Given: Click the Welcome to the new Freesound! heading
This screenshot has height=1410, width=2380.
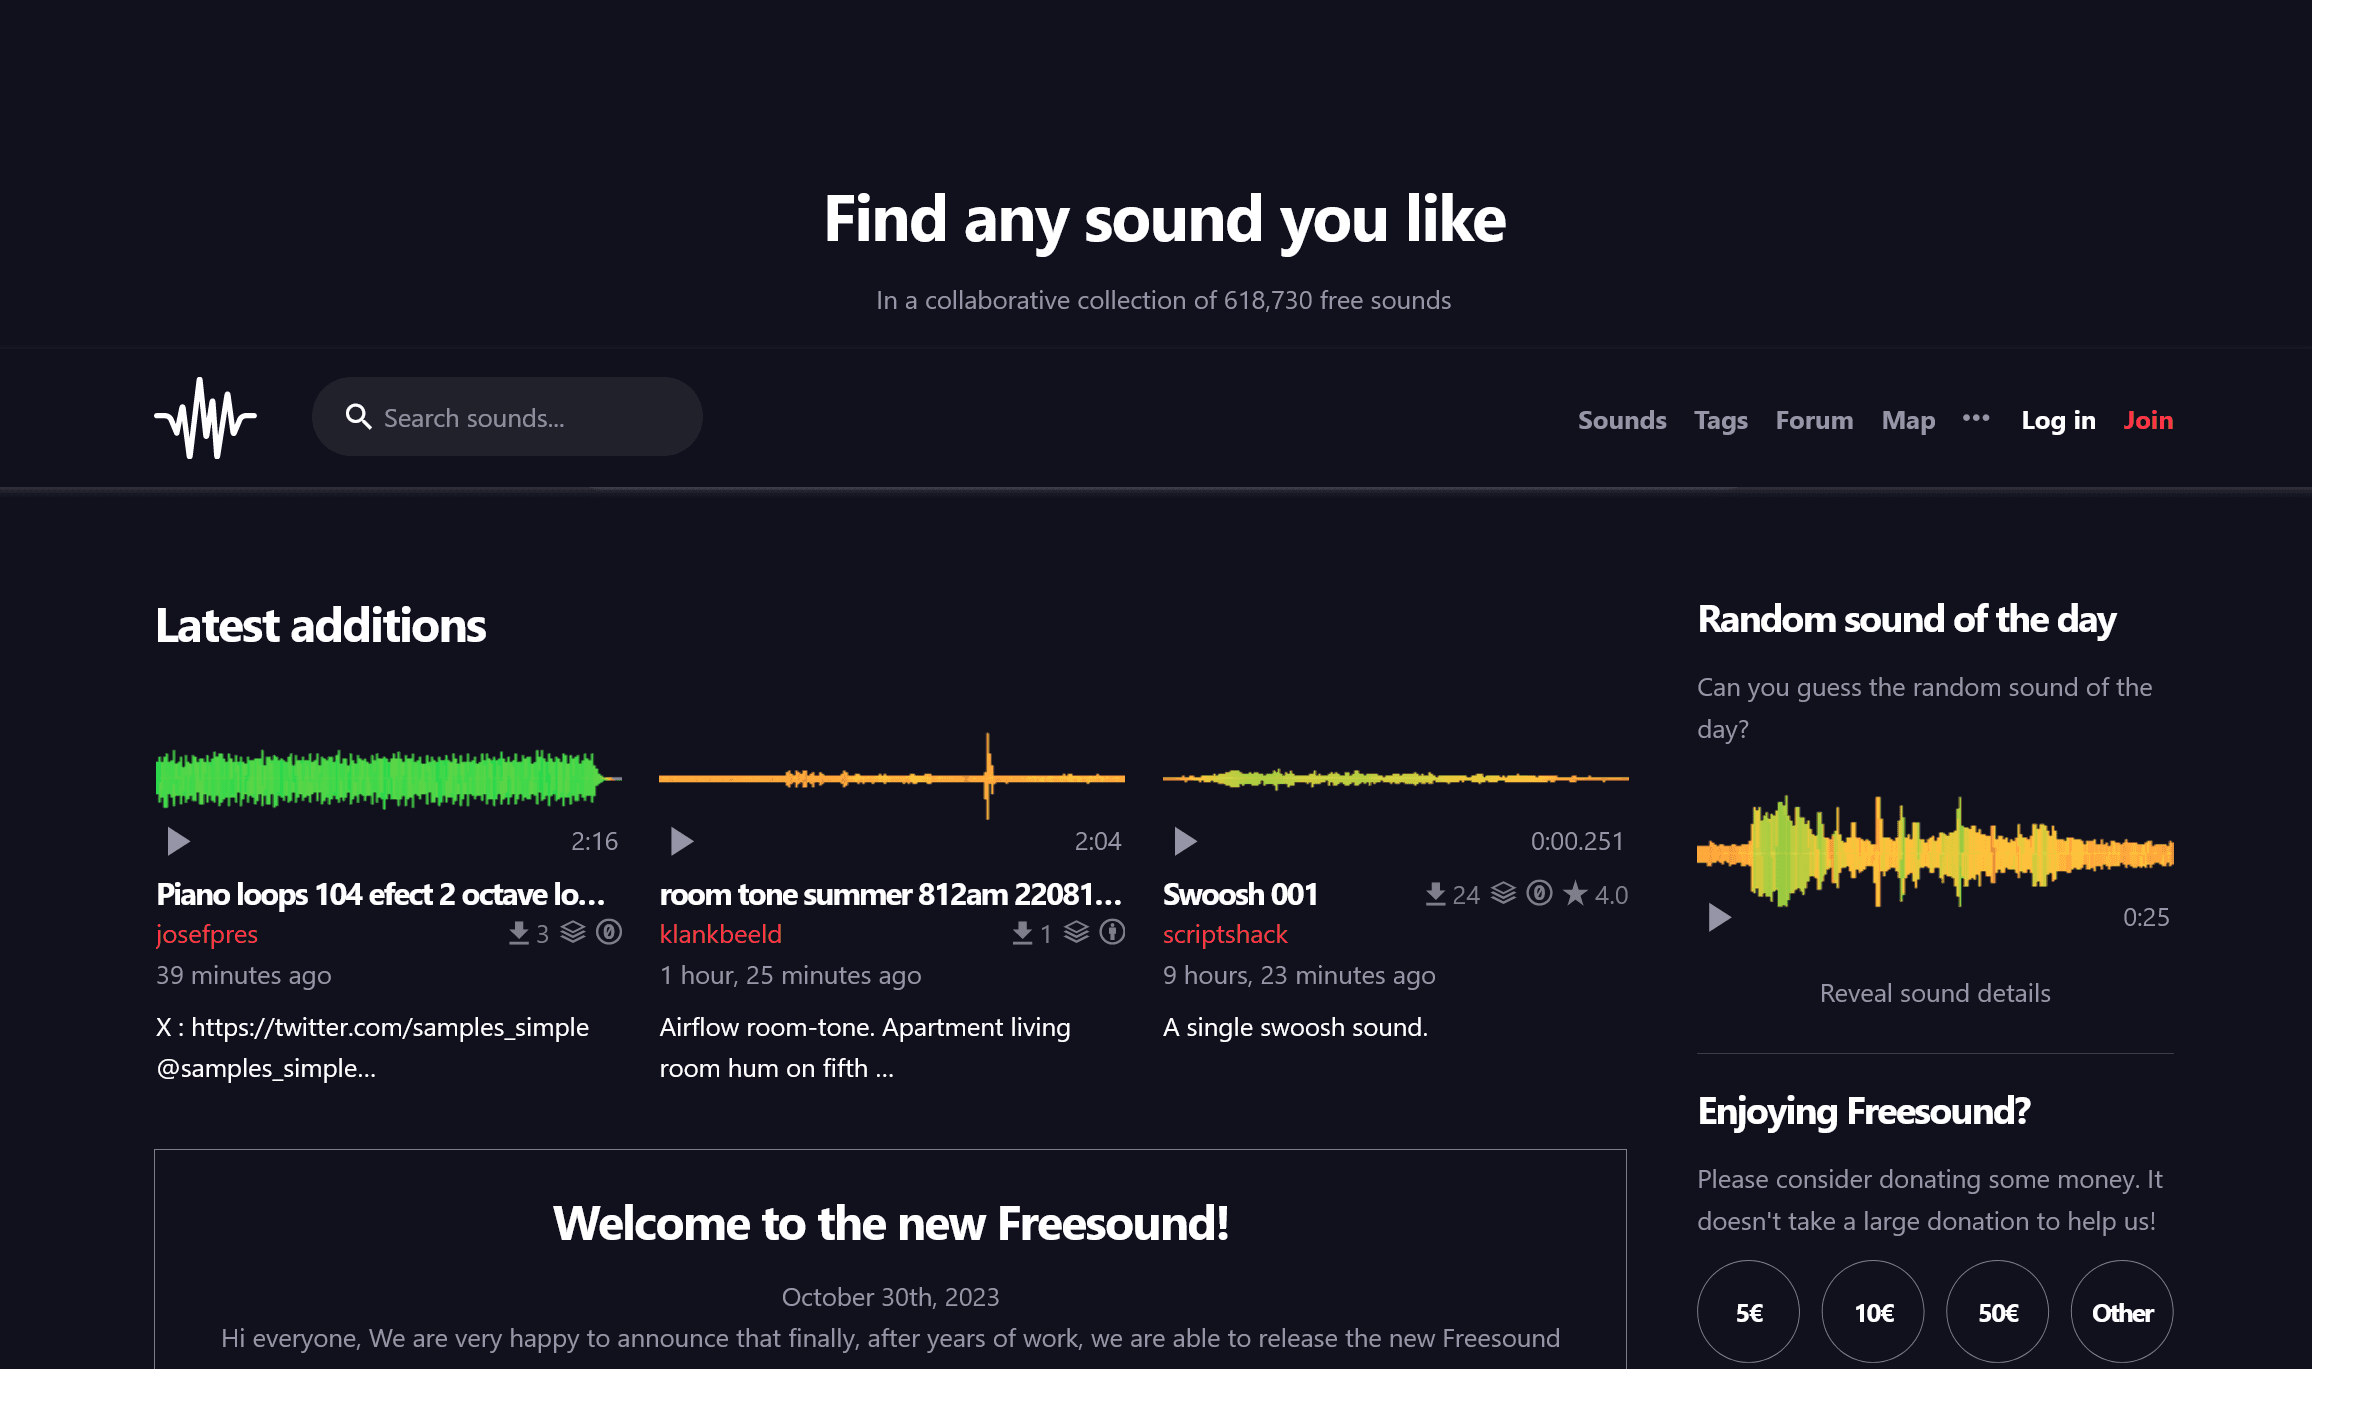Looking at the screenshot, I should coord(890,1223).
